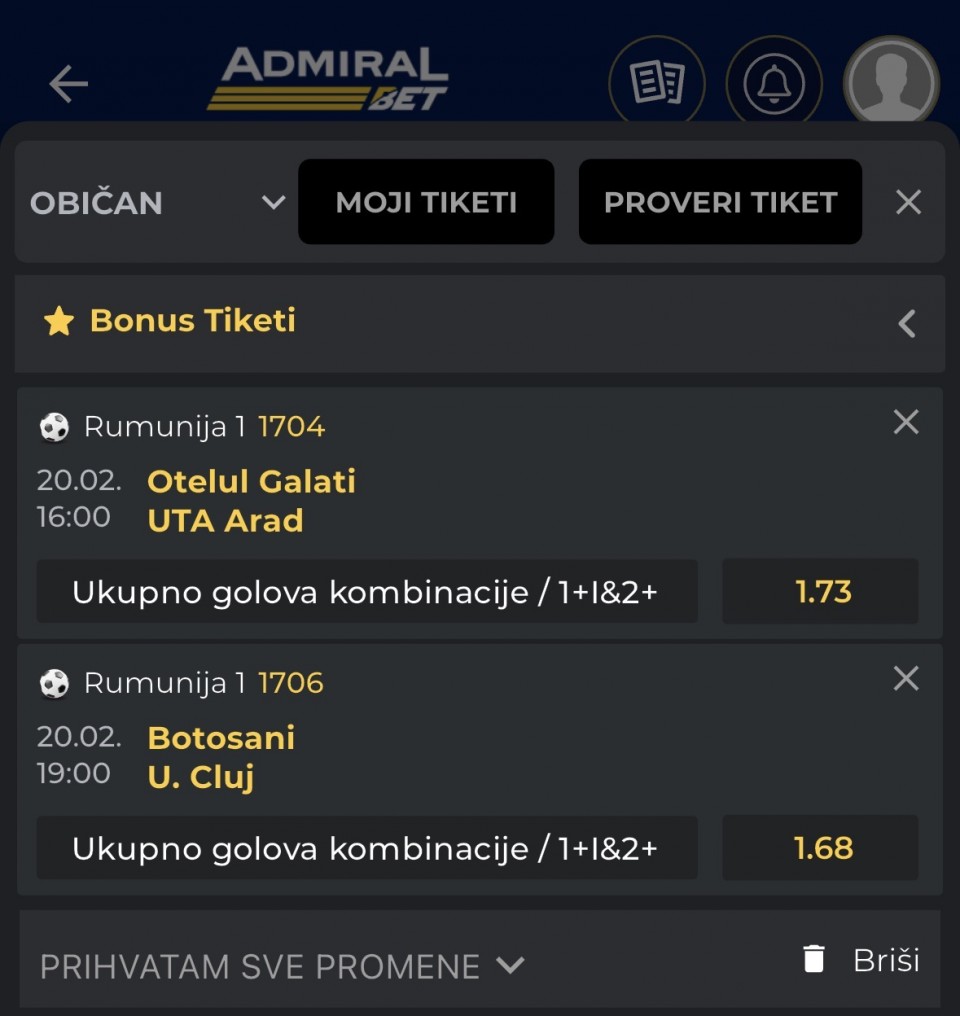Open notifications bell icon
Image resolution: width=960 pixels, height=1016 pixels.
coord(774,84)
